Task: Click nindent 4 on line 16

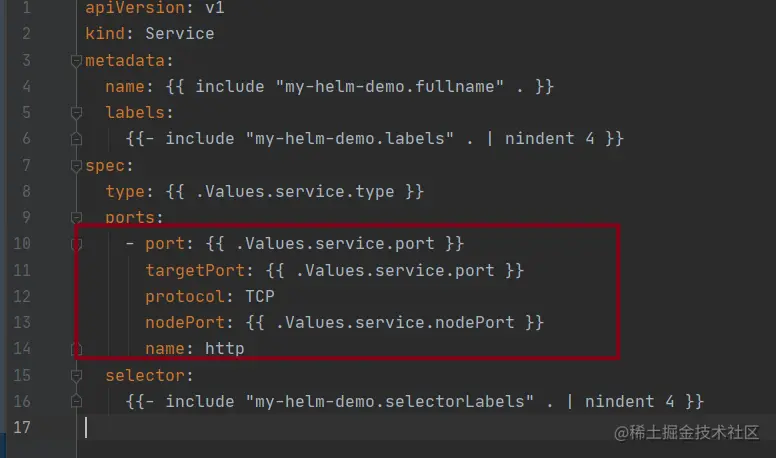Action: 630,402
